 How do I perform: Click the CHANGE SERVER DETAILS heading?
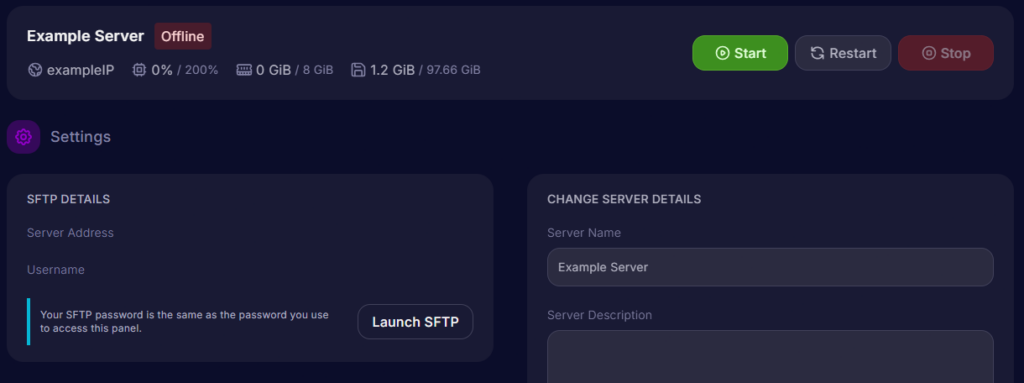click(x=624, y=199)
